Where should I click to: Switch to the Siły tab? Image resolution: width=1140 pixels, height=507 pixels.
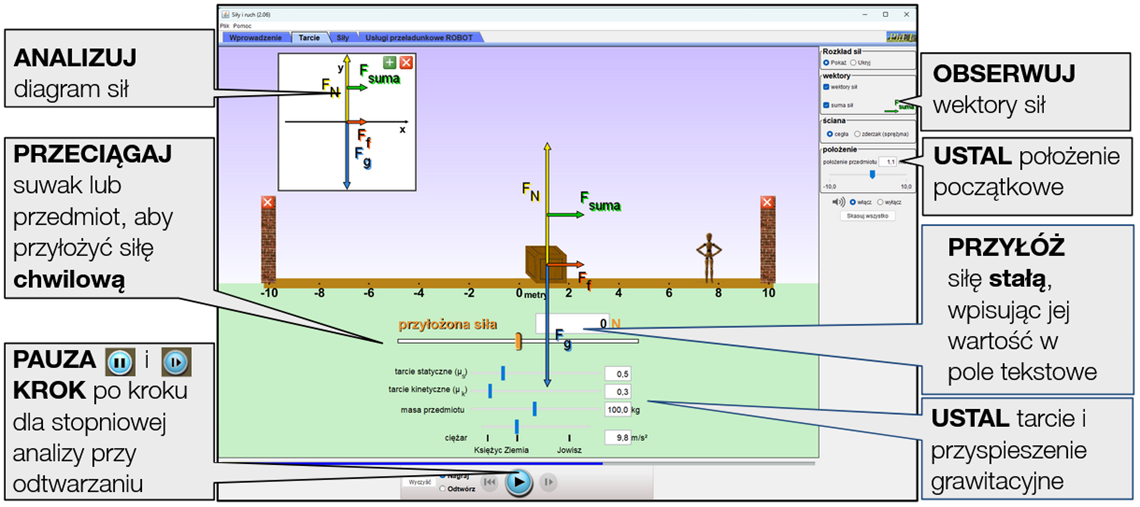[x=343, y=37]
